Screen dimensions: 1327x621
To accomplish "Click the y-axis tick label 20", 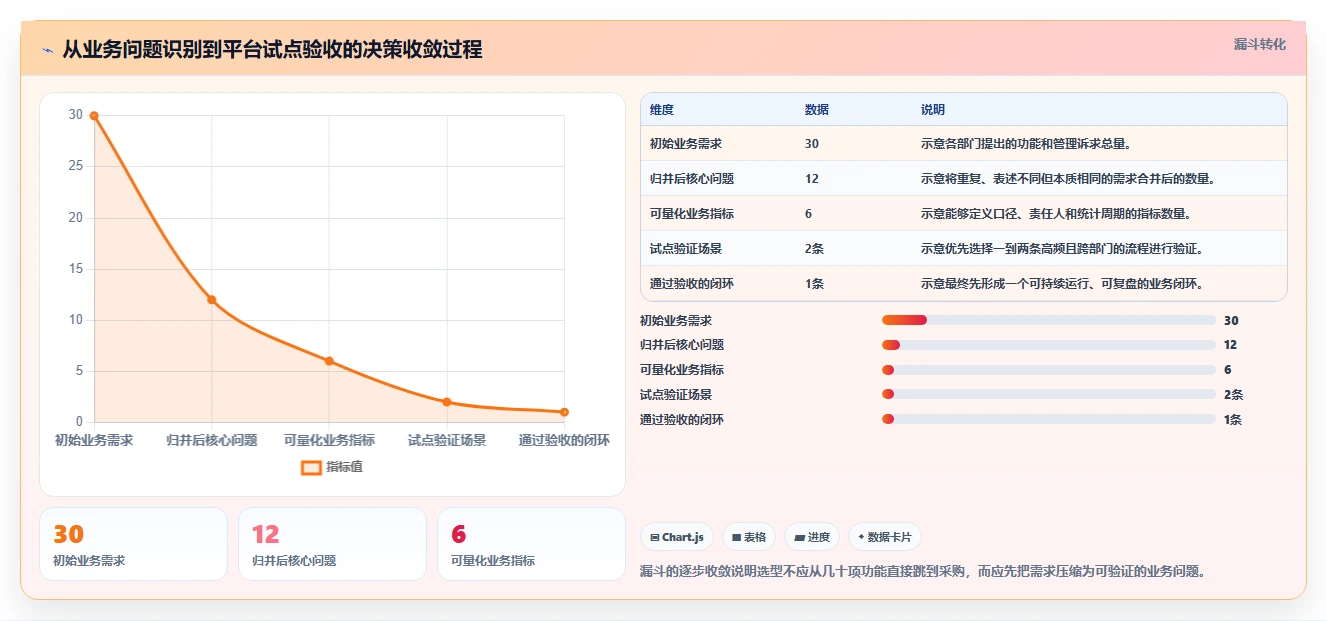I will (76, 217).
